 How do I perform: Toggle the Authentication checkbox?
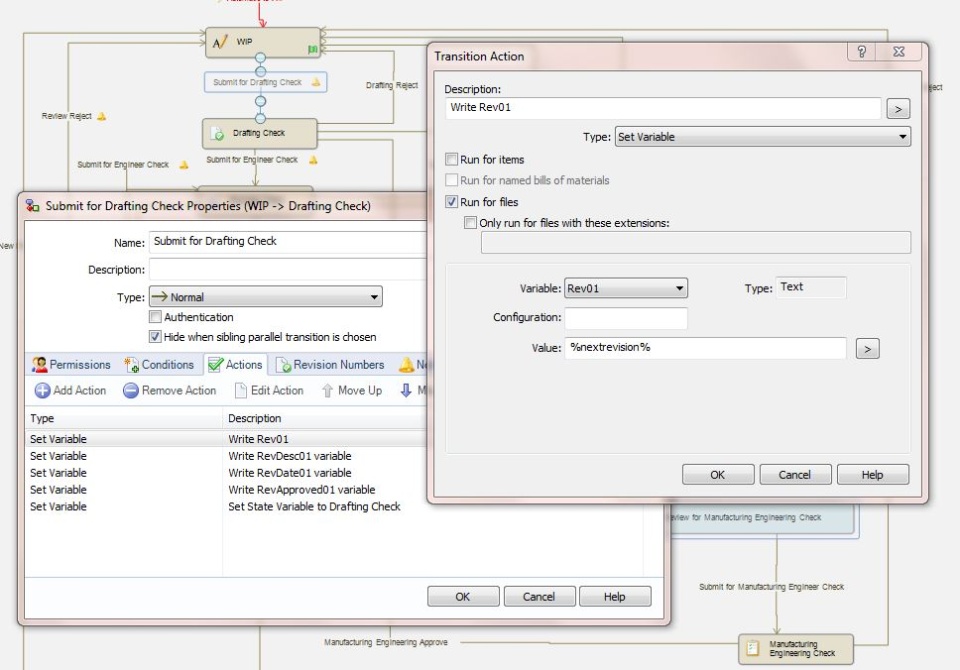[x=156, y=317]
